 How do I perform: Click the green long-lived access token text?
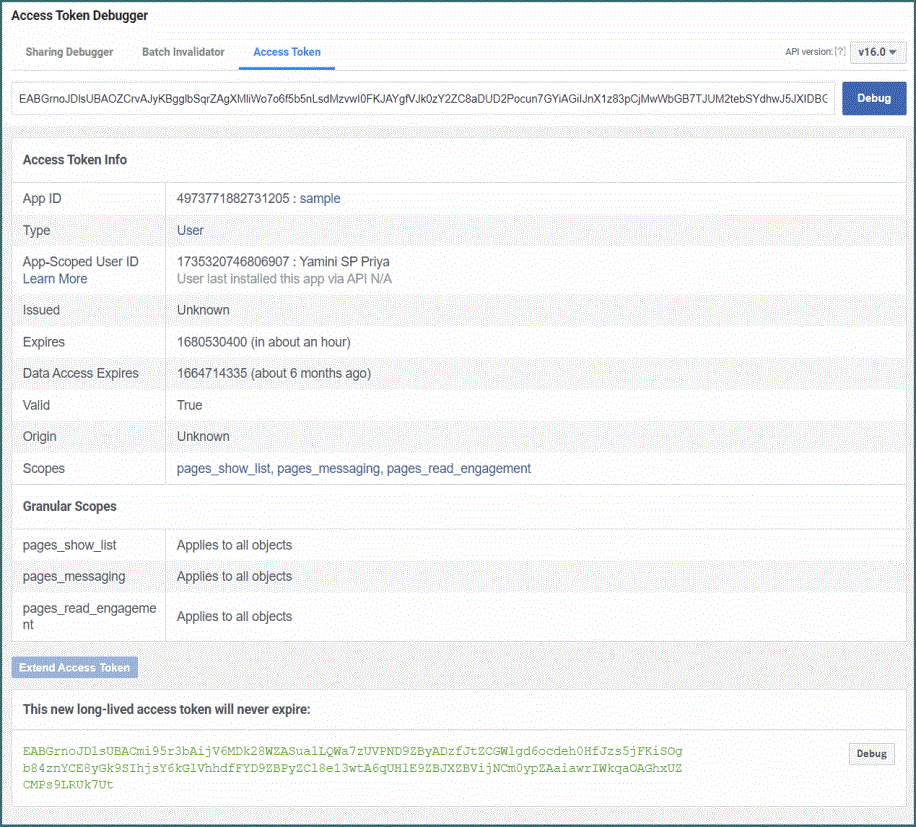click(352, 767)
